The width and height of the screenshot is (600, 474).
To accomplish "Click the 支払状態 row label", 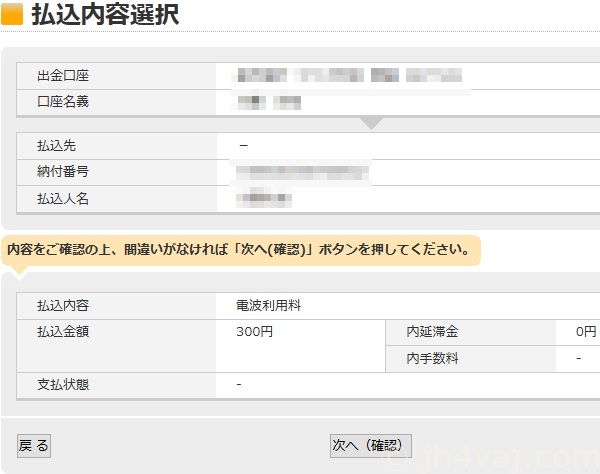I will tap(63, 384).
